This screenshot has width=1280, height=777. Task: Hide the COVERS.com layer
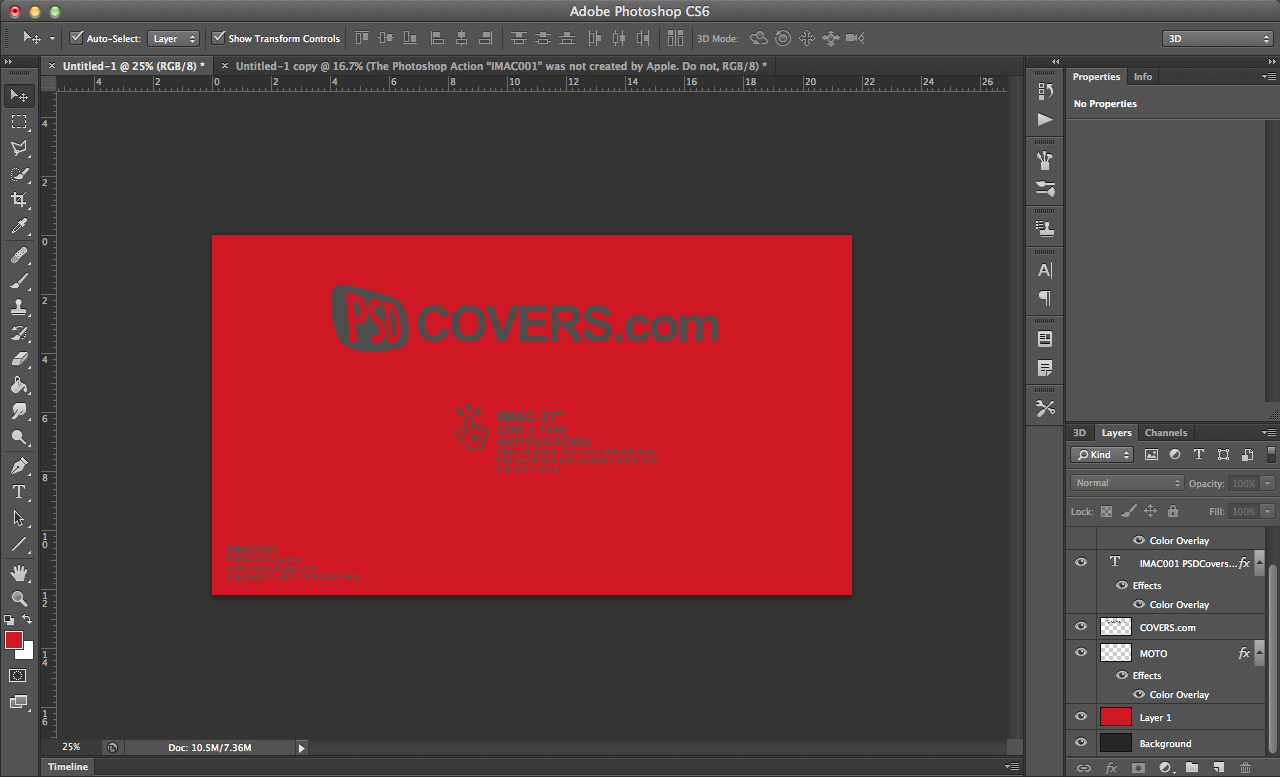(x=1081, y=627)
